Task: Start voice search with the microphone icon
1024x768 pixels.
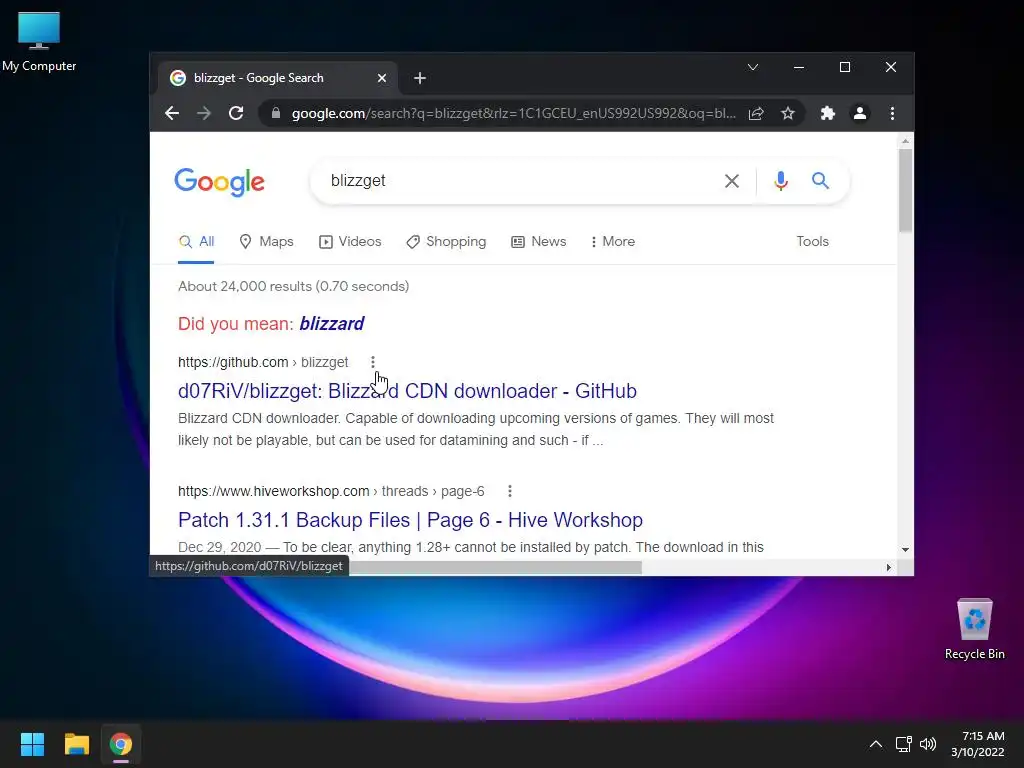Action: pos(780,180)
